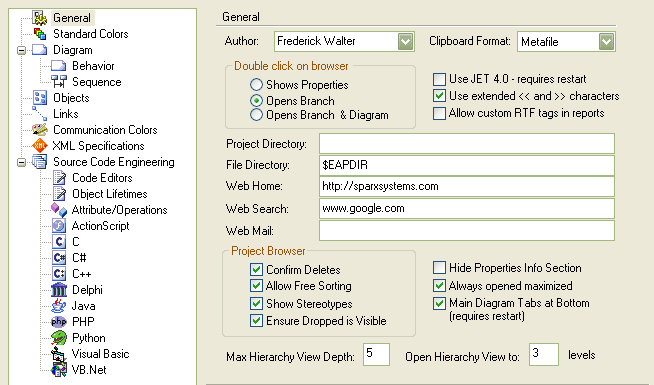Select Object Lifetimes tree entry
This screenshot has width=654, height=385.
tap(110, 194)
